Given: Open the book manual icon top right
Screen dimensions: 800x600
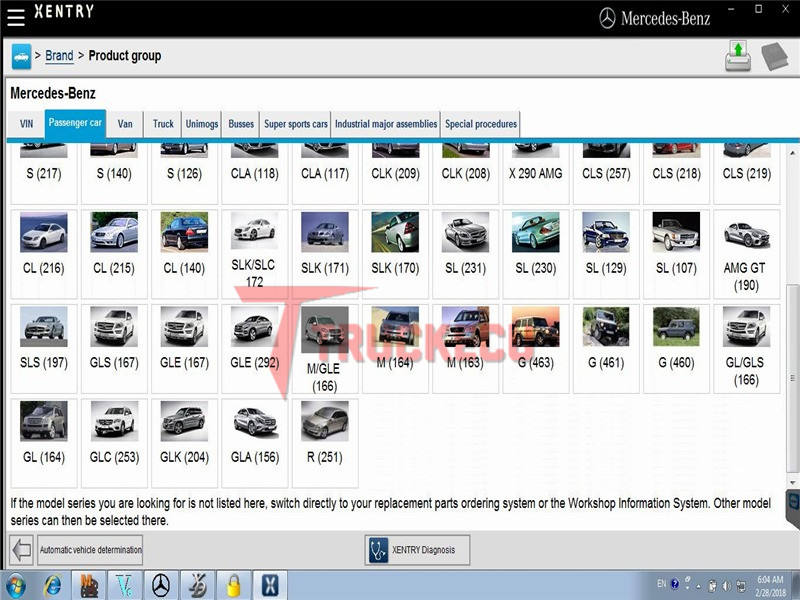Looking at the screenshot, I should (774, 56).
